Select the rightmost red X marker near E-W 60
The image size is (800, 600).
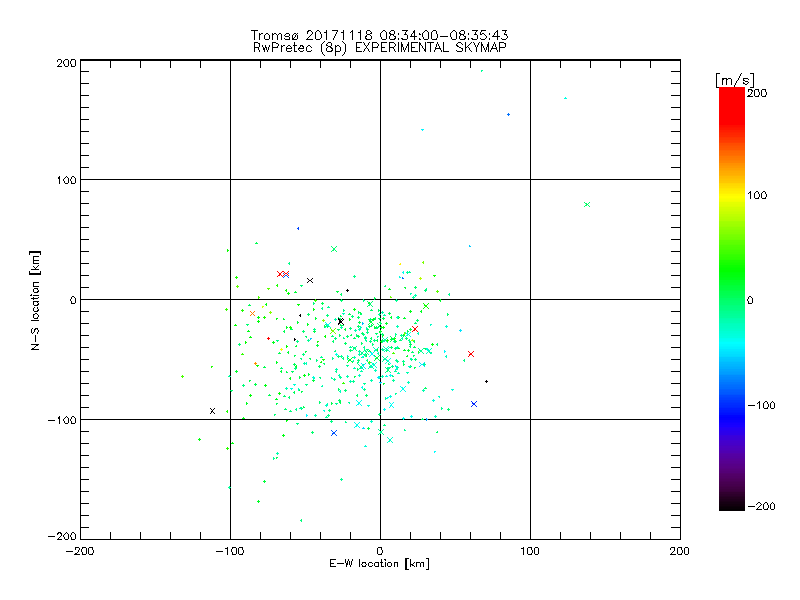(471, 354)
